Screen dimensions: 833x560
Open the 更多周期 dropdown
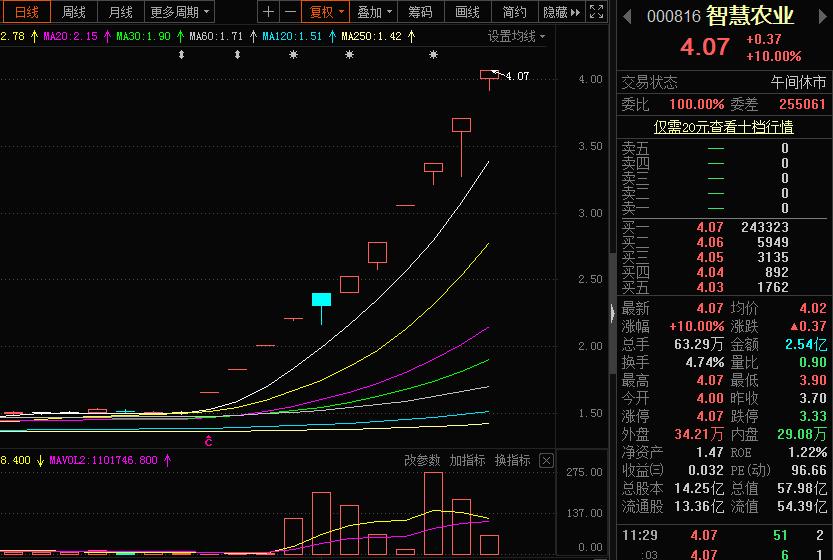click(180, 12)
